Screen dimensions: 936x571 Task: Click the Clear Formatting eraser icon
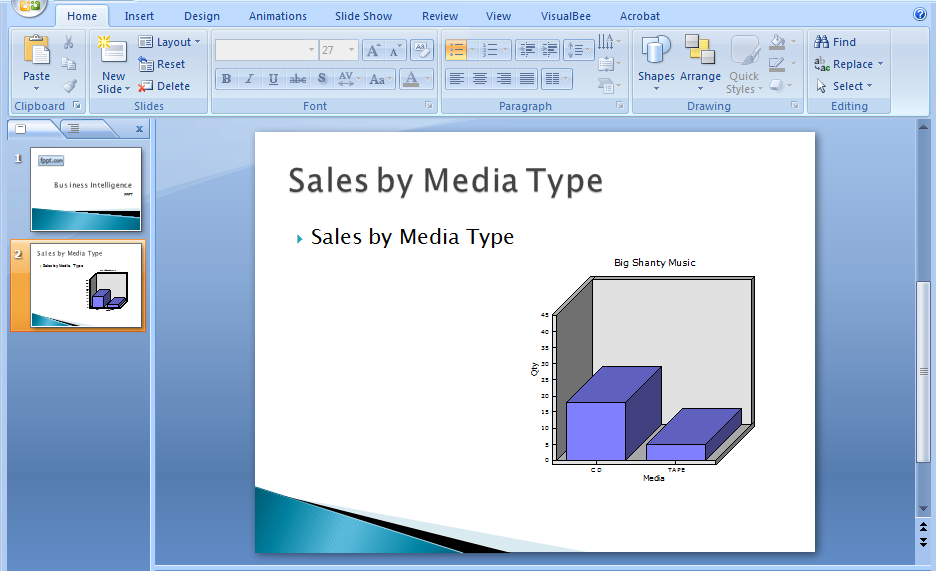(421, 50)
